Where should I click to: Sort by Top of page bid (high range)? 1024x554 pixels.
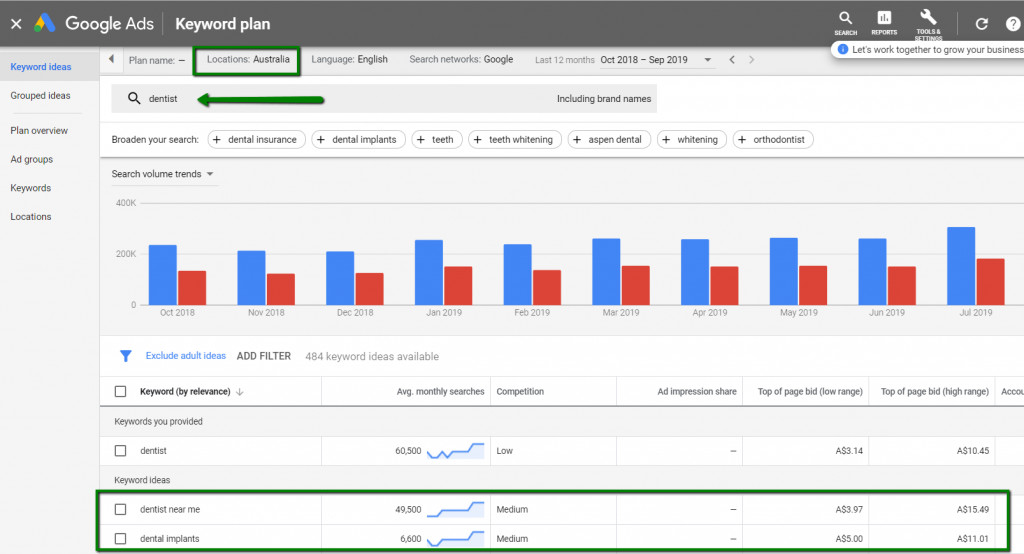(935, 392)
